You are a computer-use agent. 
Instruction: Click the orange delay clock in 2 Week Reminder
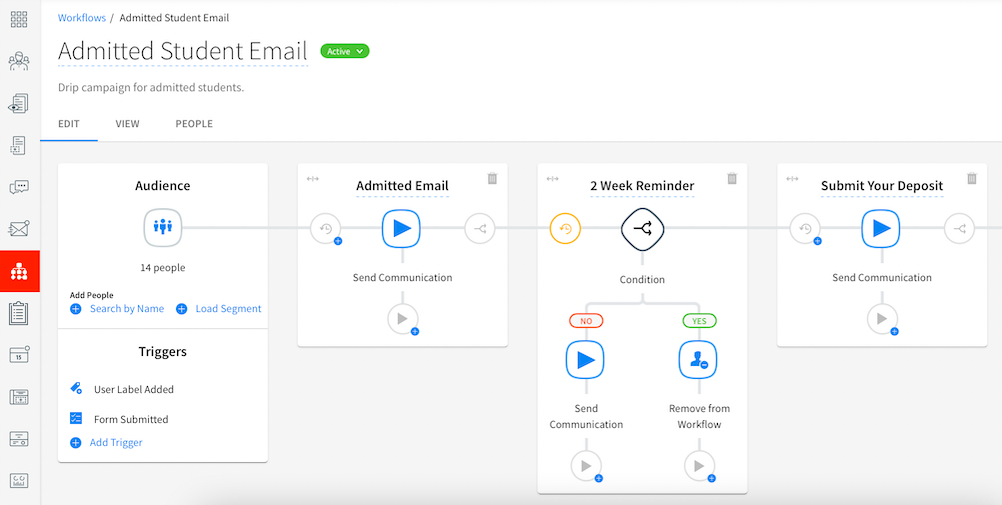pyautogui.click(x=566, y=228)
